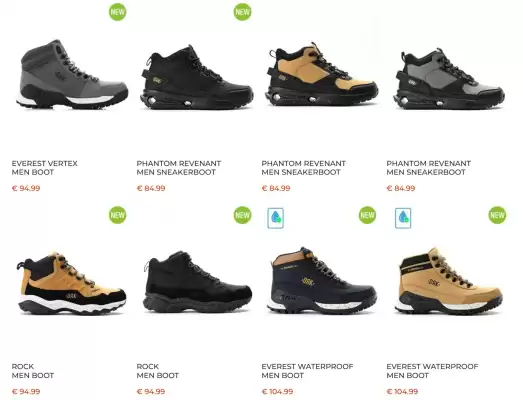
Task: Click NEW badge on black Rock boot
Action: (x=242, y=215)
